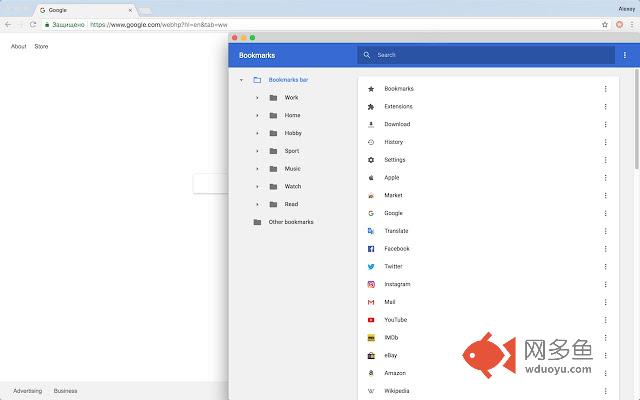The width and height of the screenshot is (640, 400).
Task: Click the red extension icon in Chrome toolbar
Action: coord(619,24)
